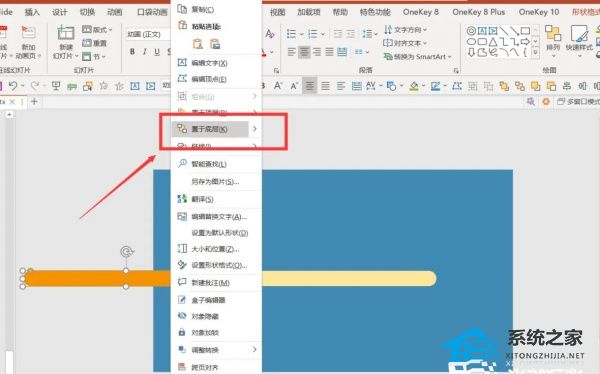Open the 视图 ribbon tab
Viewport: 600px width, 374px height.
coord(278,12)
